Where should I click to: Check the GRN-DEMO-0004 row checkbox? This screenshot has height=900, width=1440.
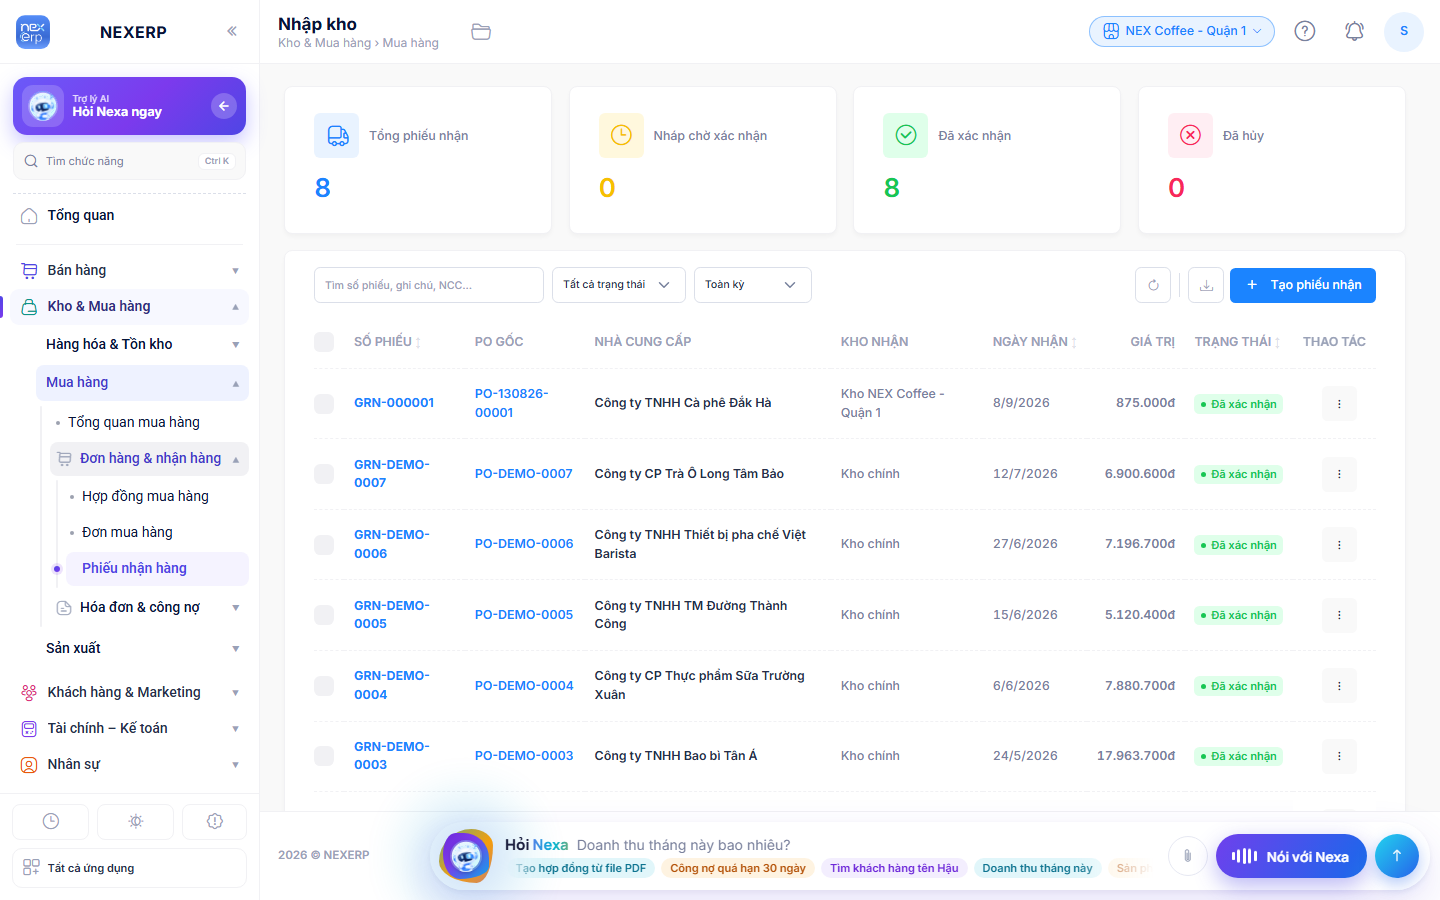(x=324, y=686)
